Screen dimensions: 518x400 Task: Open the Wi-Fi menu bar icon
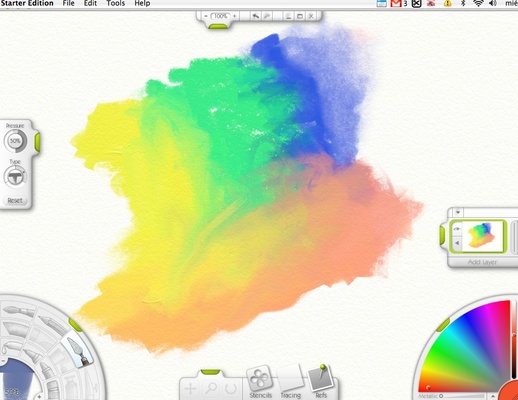point(479,3)
